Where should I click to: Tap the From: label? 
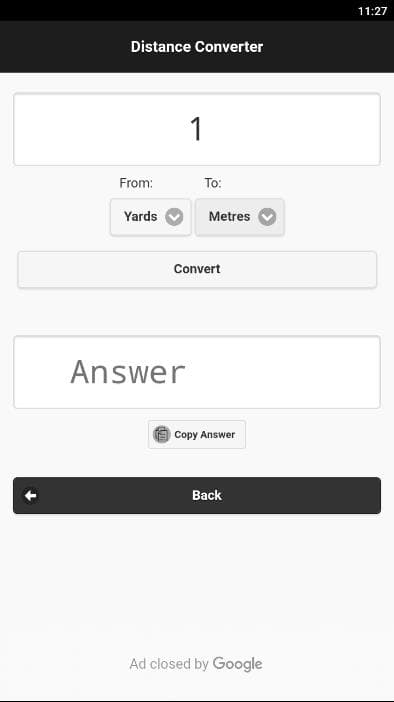[x=136, y=183]
